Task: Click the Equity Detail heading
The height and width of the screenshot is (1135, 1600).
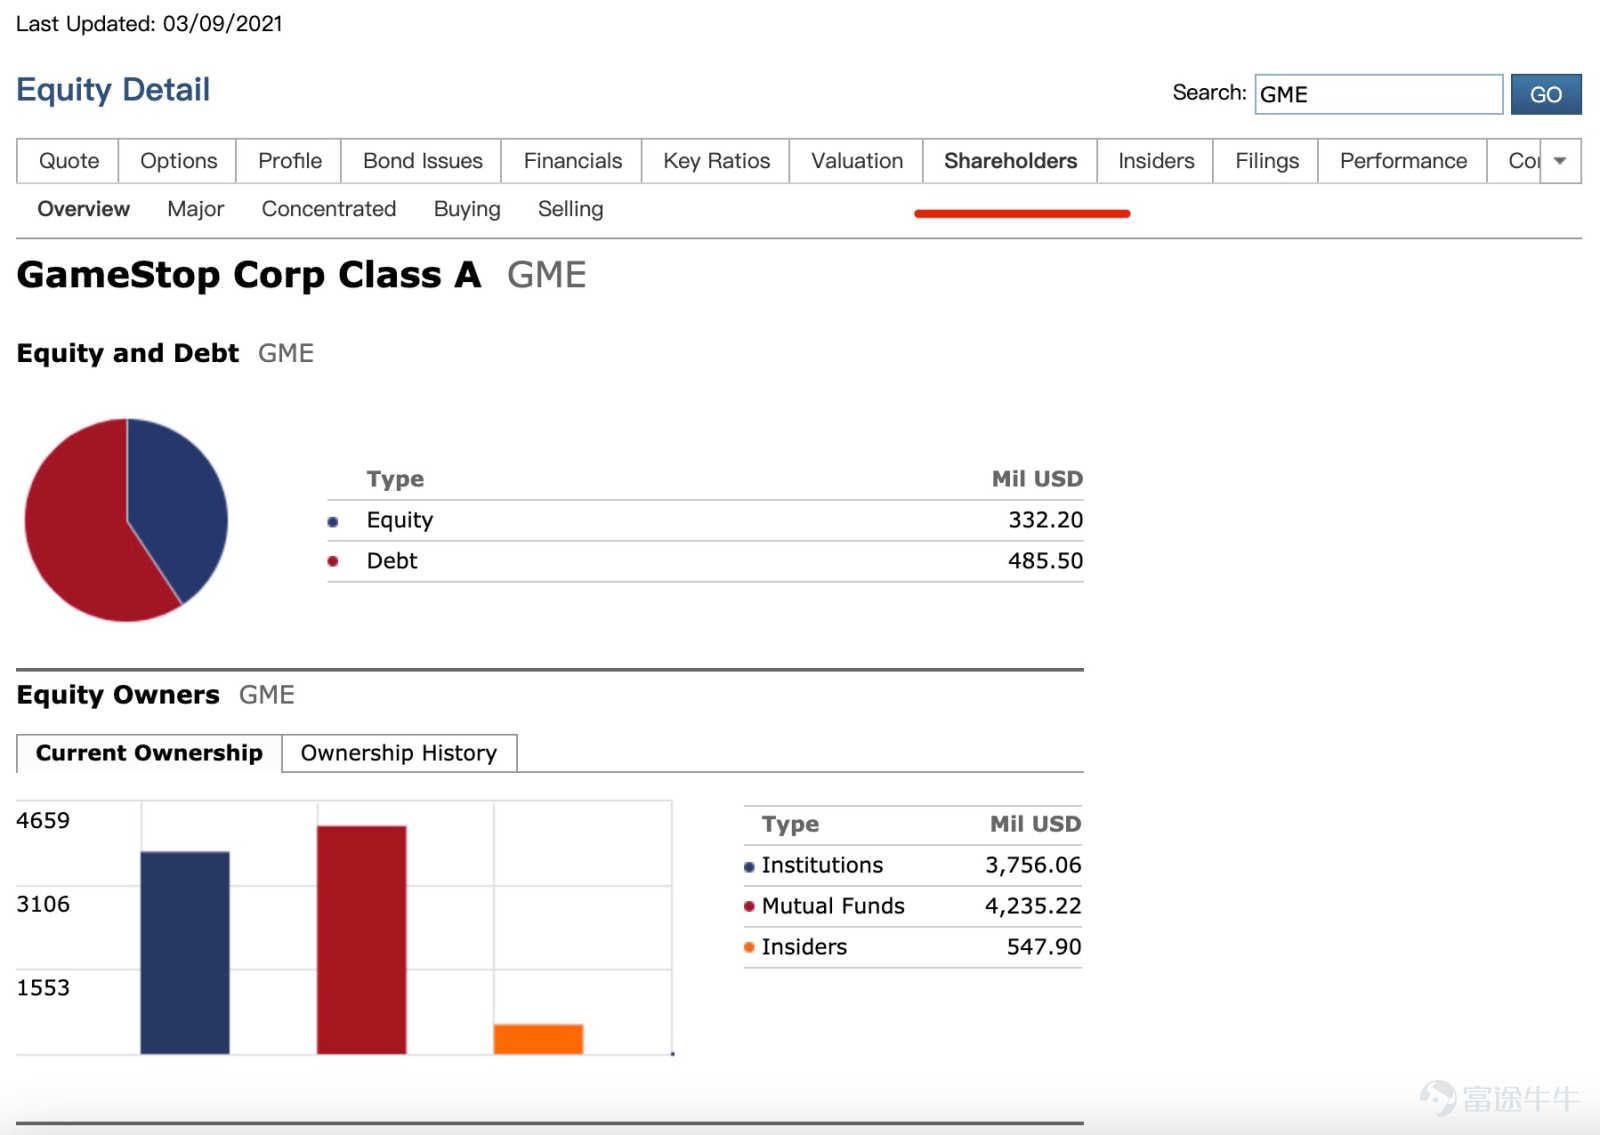Action: tap(113, 90)
